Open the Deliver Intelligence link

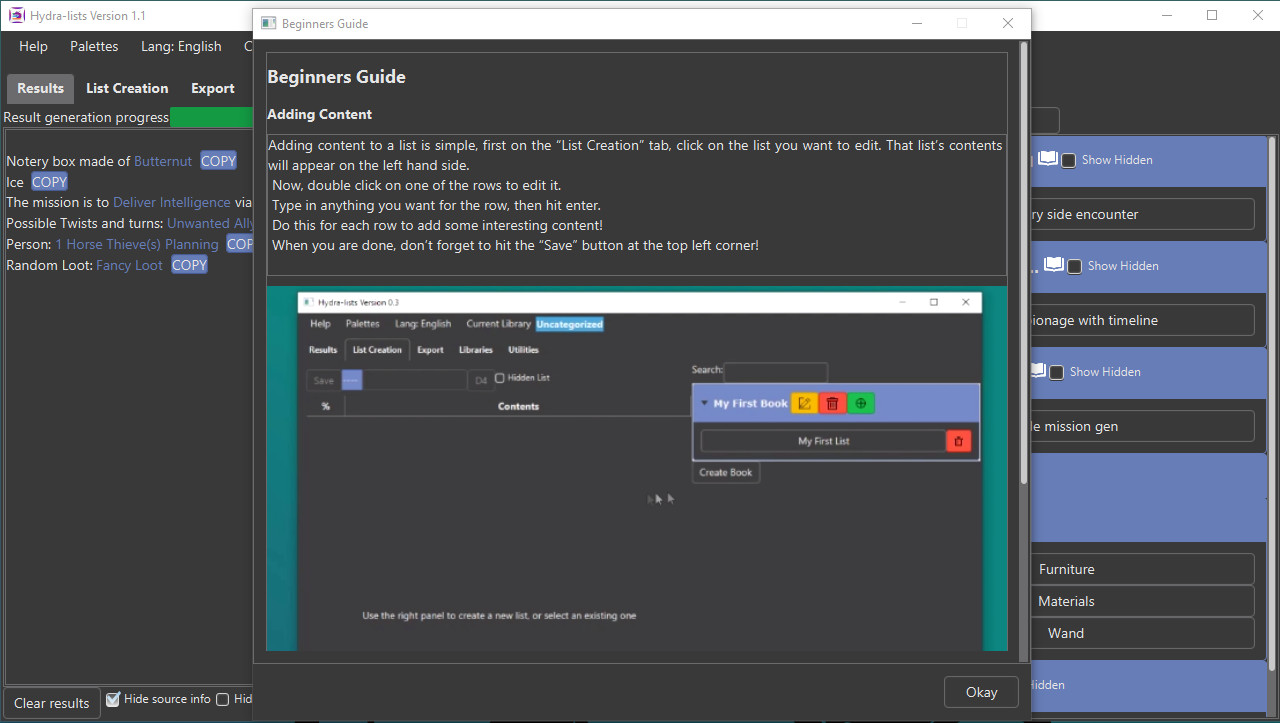[x=171, y=202]
